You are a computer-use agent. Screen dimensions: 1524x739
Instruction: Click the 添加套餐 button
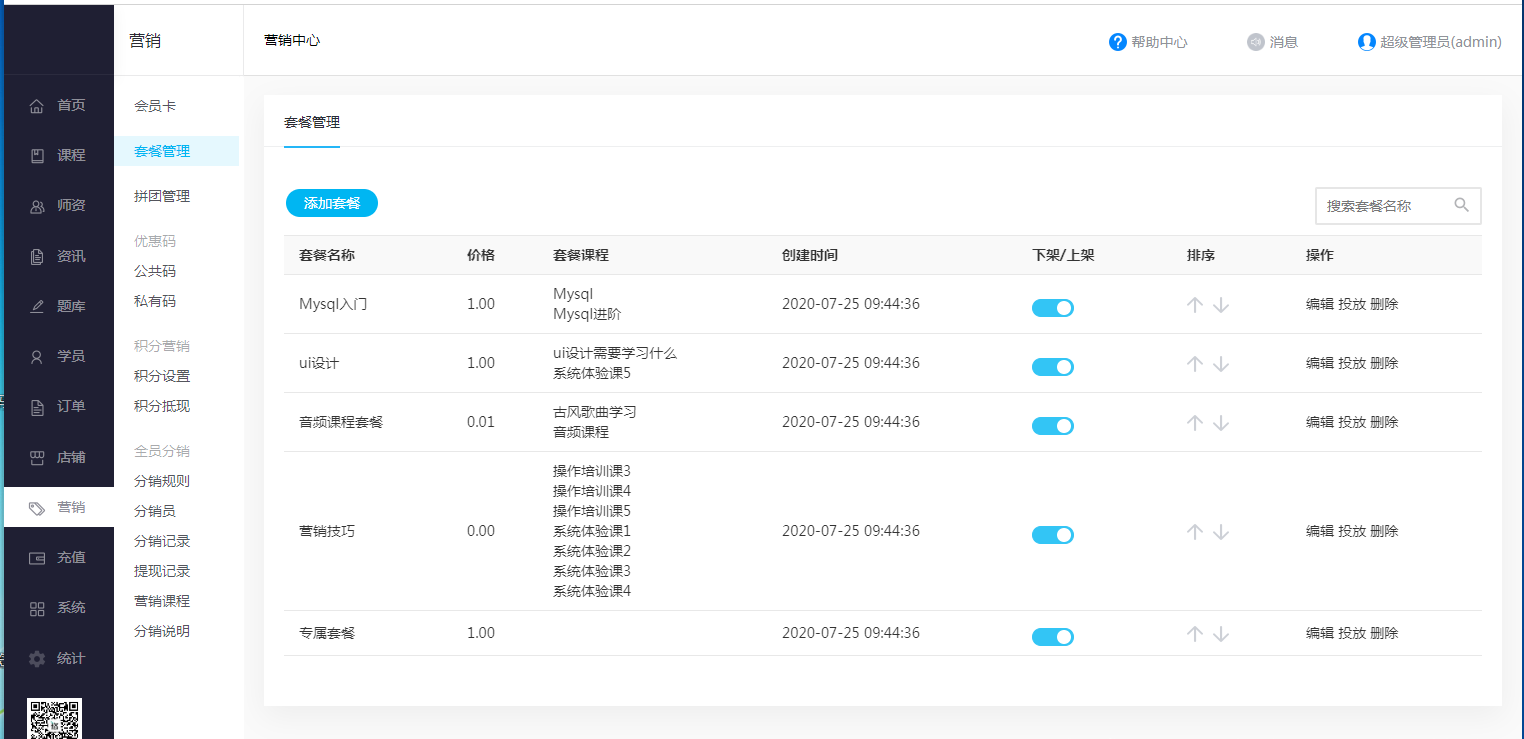pos(332,203)
